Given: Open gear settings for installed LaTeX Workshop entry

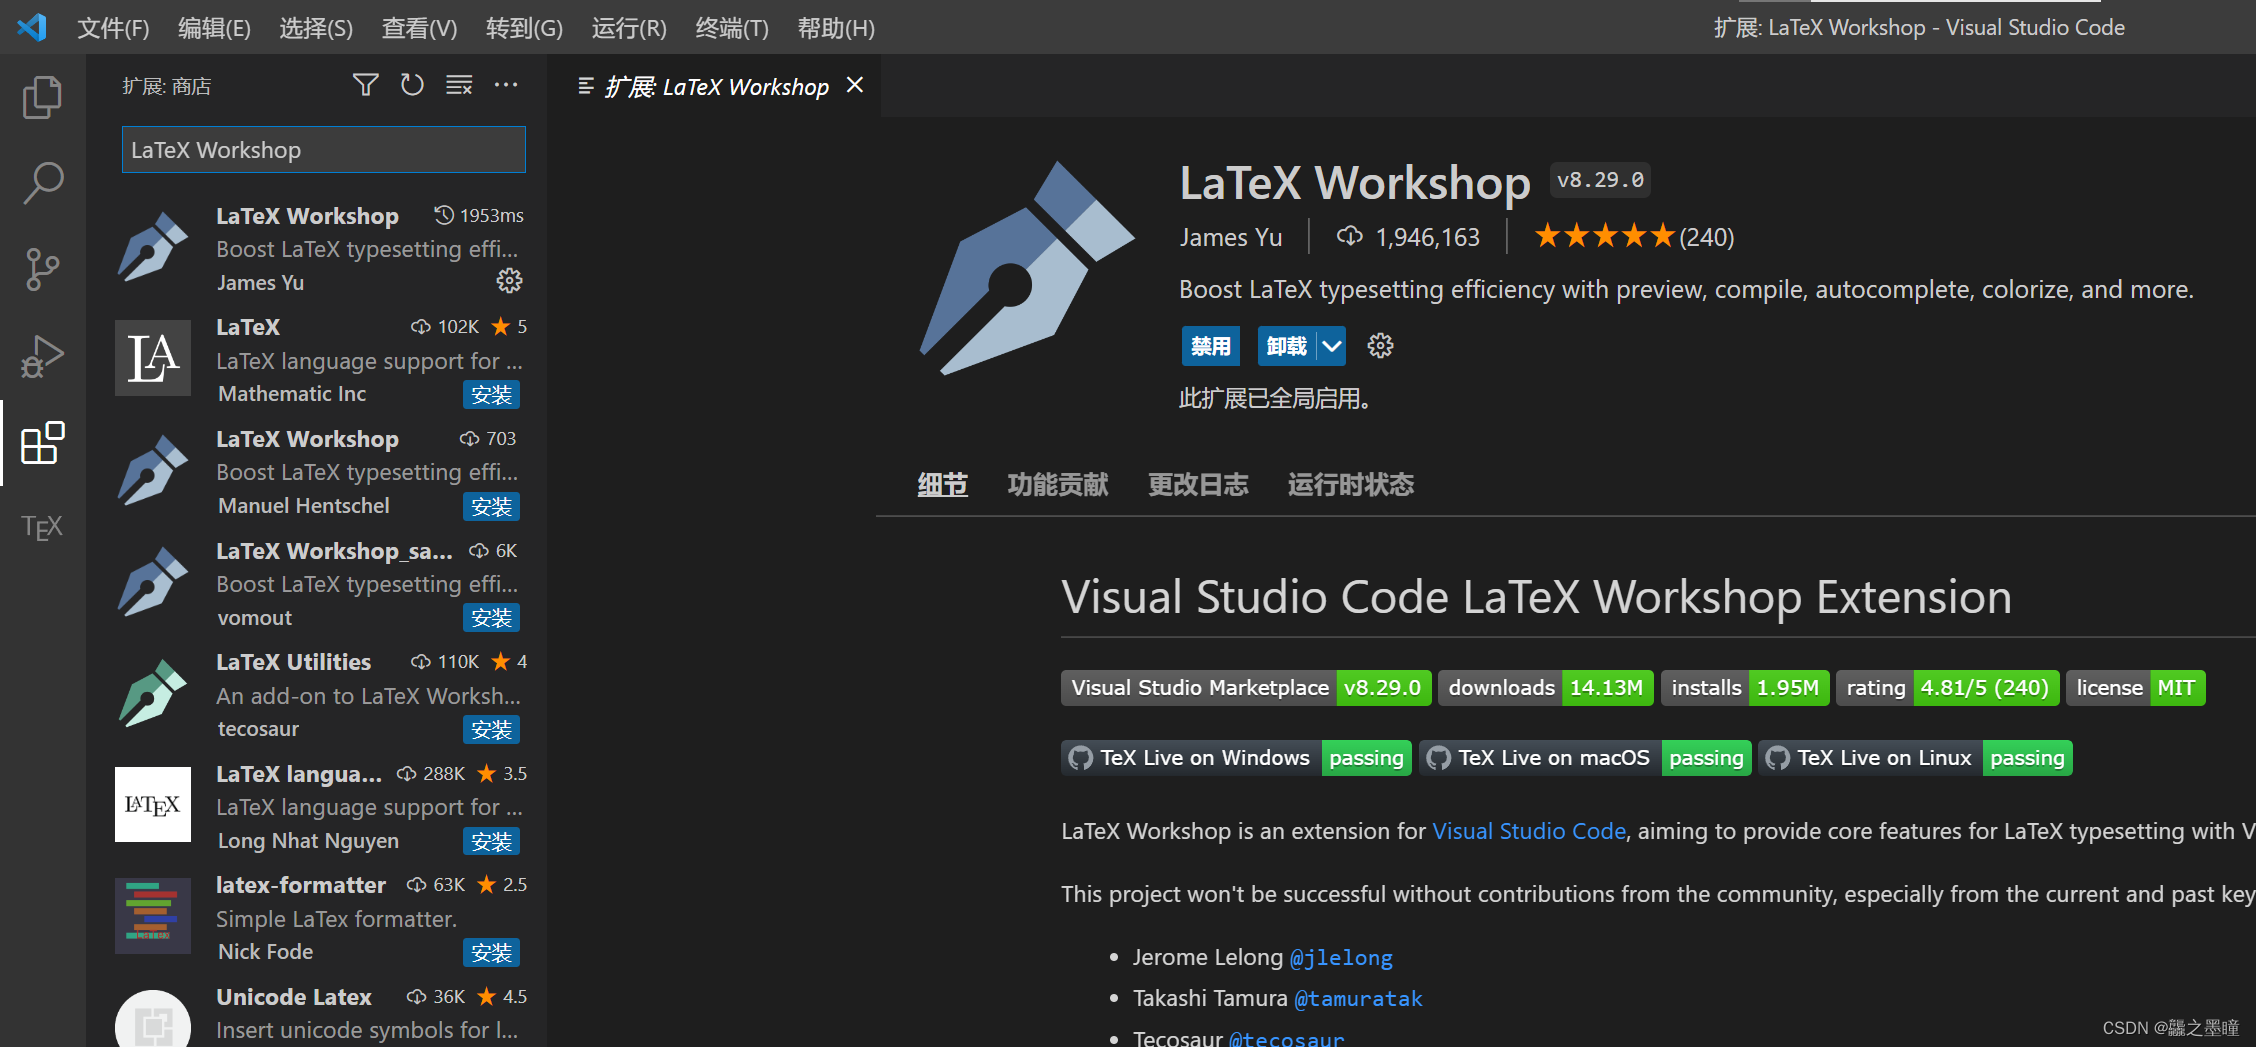Looking at the screenshot, I should 509,281.
